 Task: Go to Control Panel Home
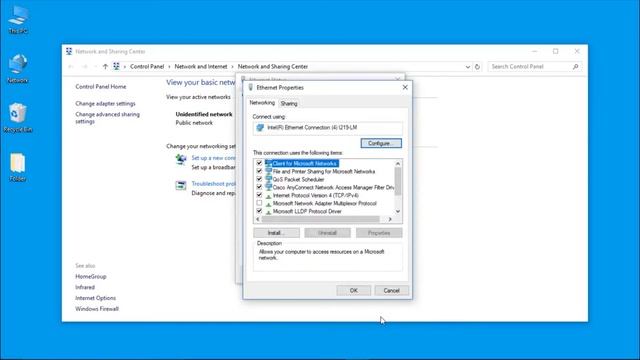[101, 87]
